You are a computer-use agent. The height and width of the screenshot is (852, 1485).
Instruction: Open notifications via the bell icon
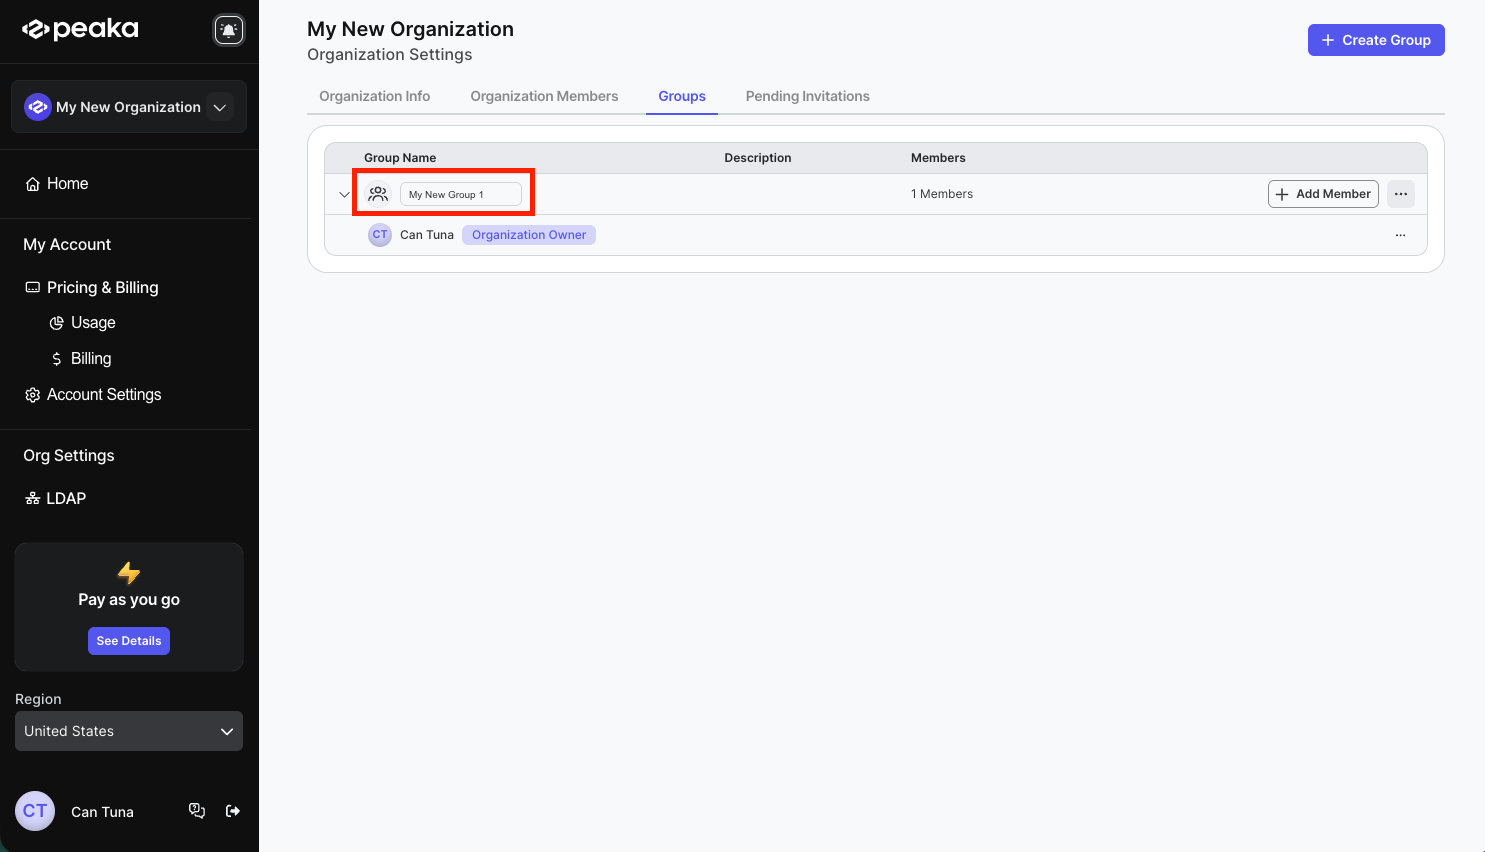coord(229,29)
